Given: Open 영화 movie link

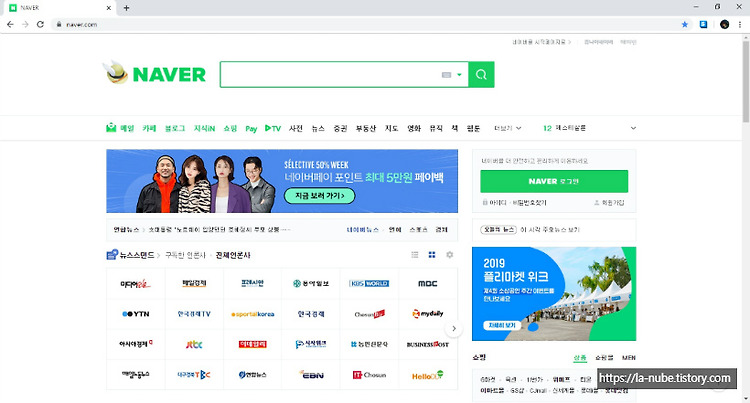Looking at the screenshot, I should (x=414, y=128).
